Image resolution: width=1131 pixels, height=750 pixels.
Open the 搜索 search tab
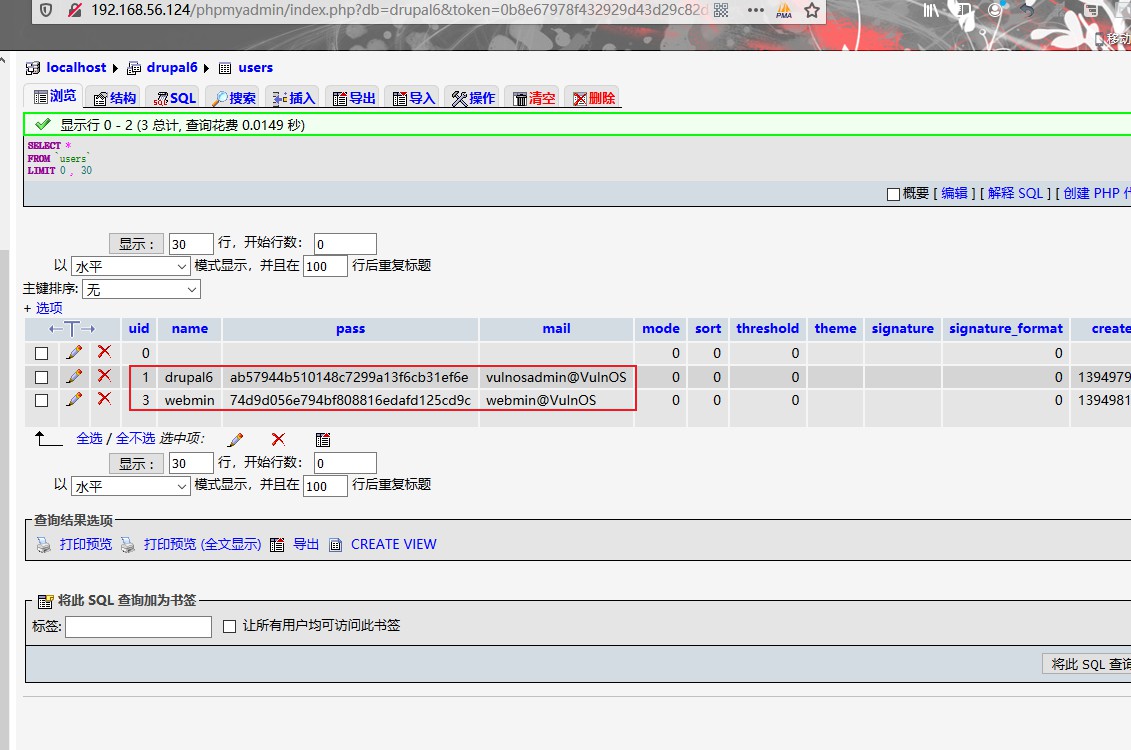[234, 98]
